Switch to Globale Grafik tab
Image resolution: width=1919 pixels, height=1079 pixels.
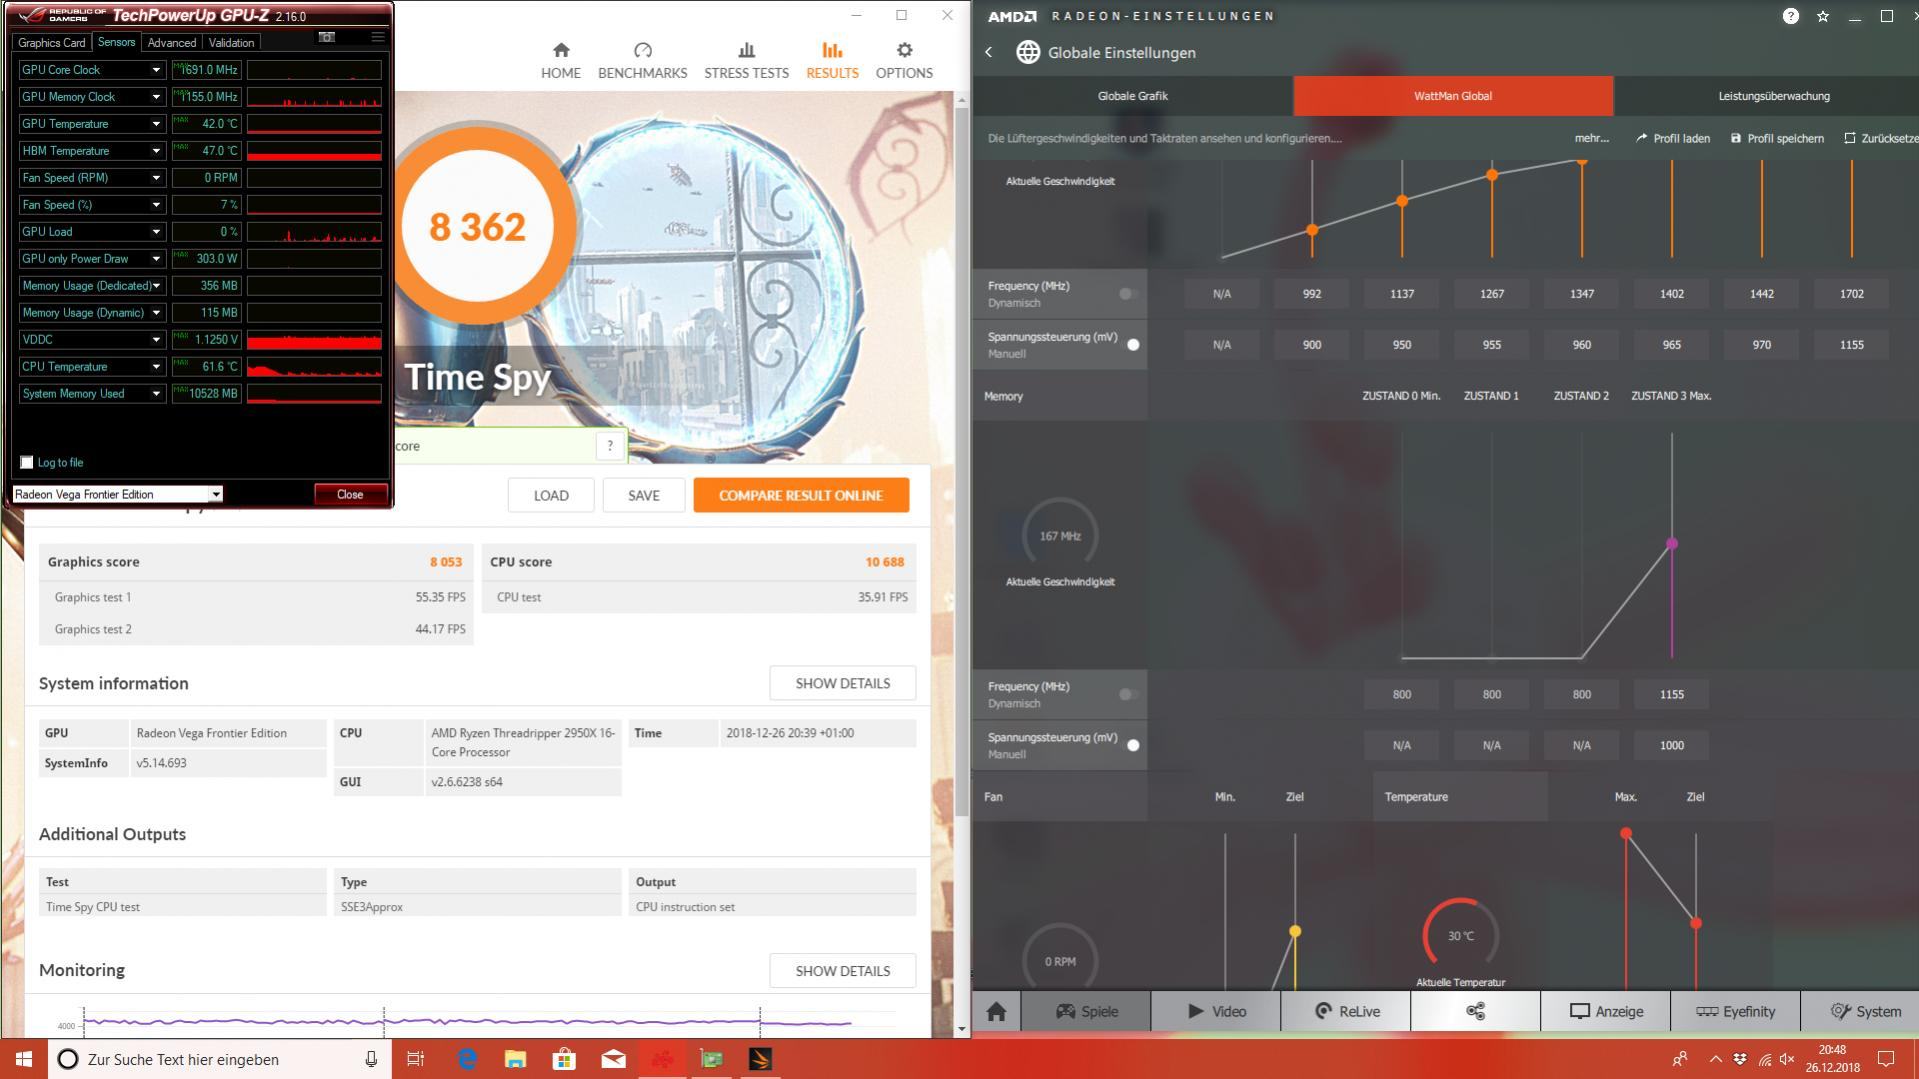tap(1132, 96)
